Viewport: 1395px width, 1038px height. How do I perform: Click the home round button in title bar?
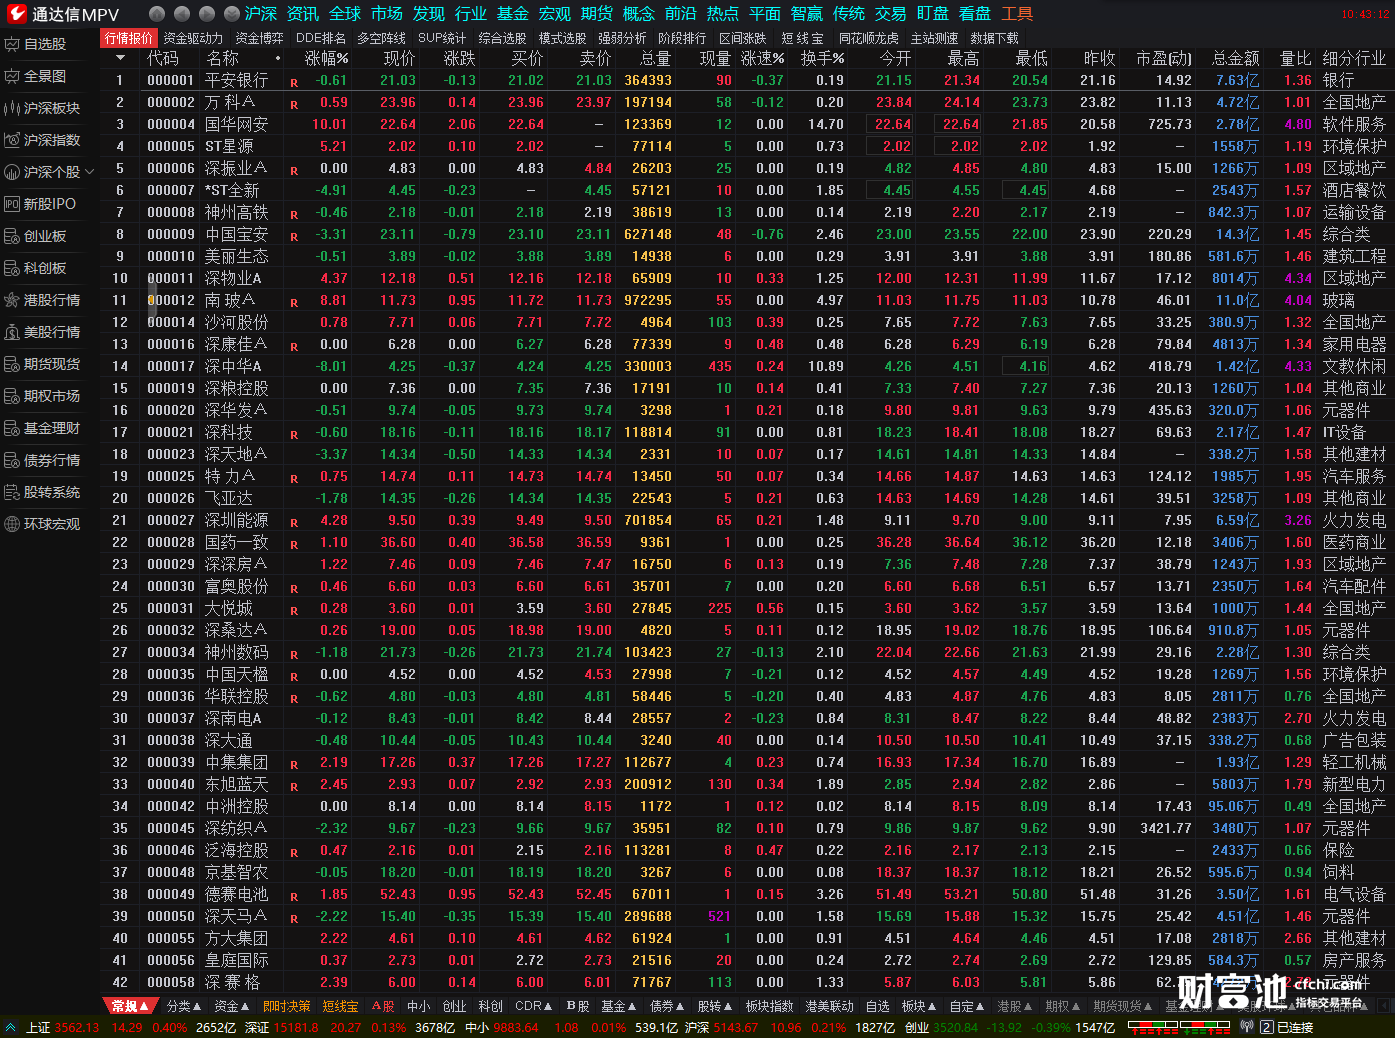coord(156,14)
